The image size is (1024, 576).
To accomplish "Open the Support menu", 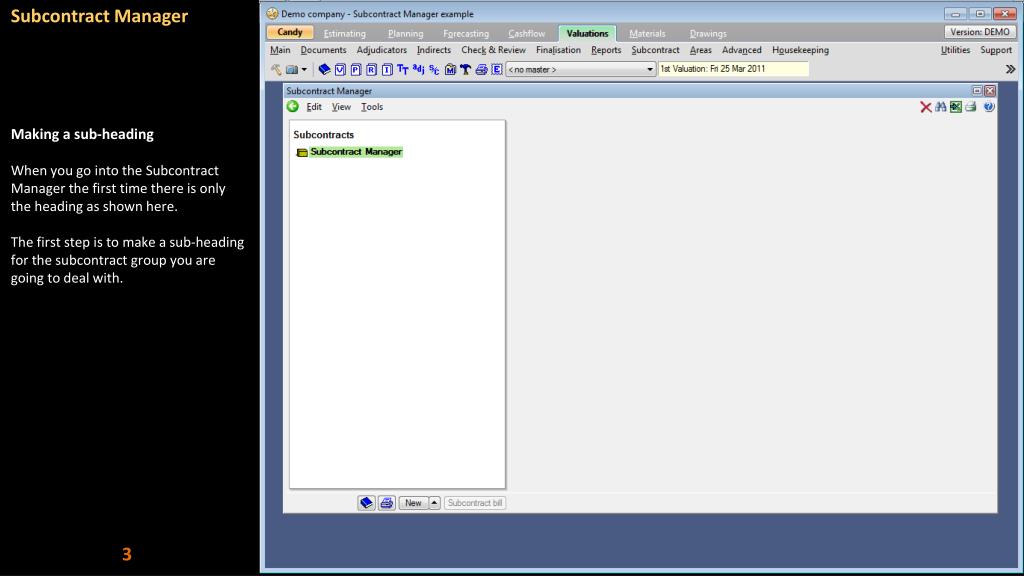I will (996, 50).
